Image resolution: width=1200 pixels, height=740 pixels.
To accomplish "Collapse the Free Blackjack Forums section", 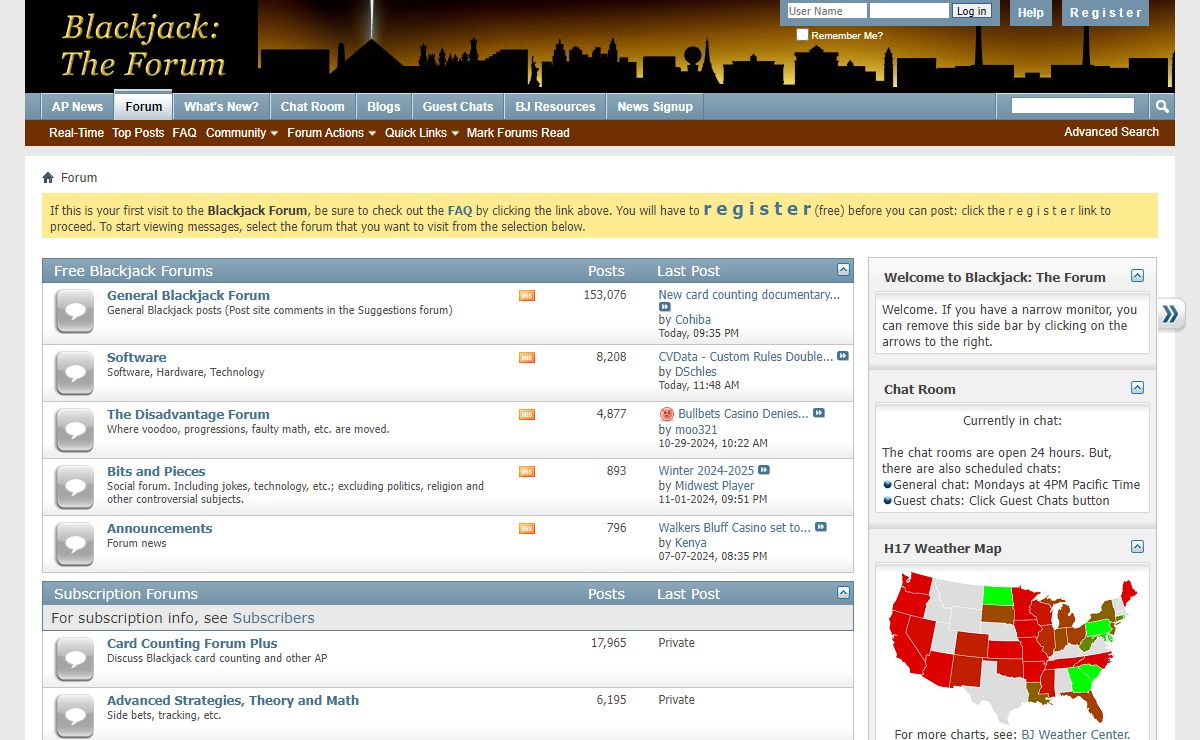I will [x=843, y=270].
